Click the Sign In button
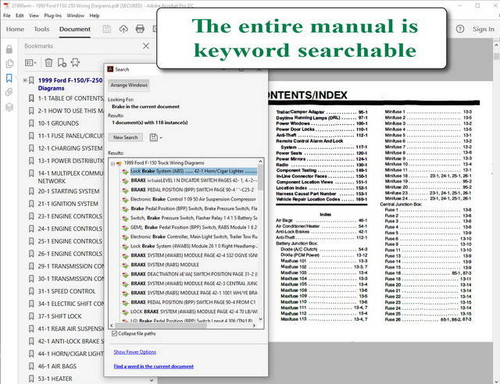 coord(483,29)
